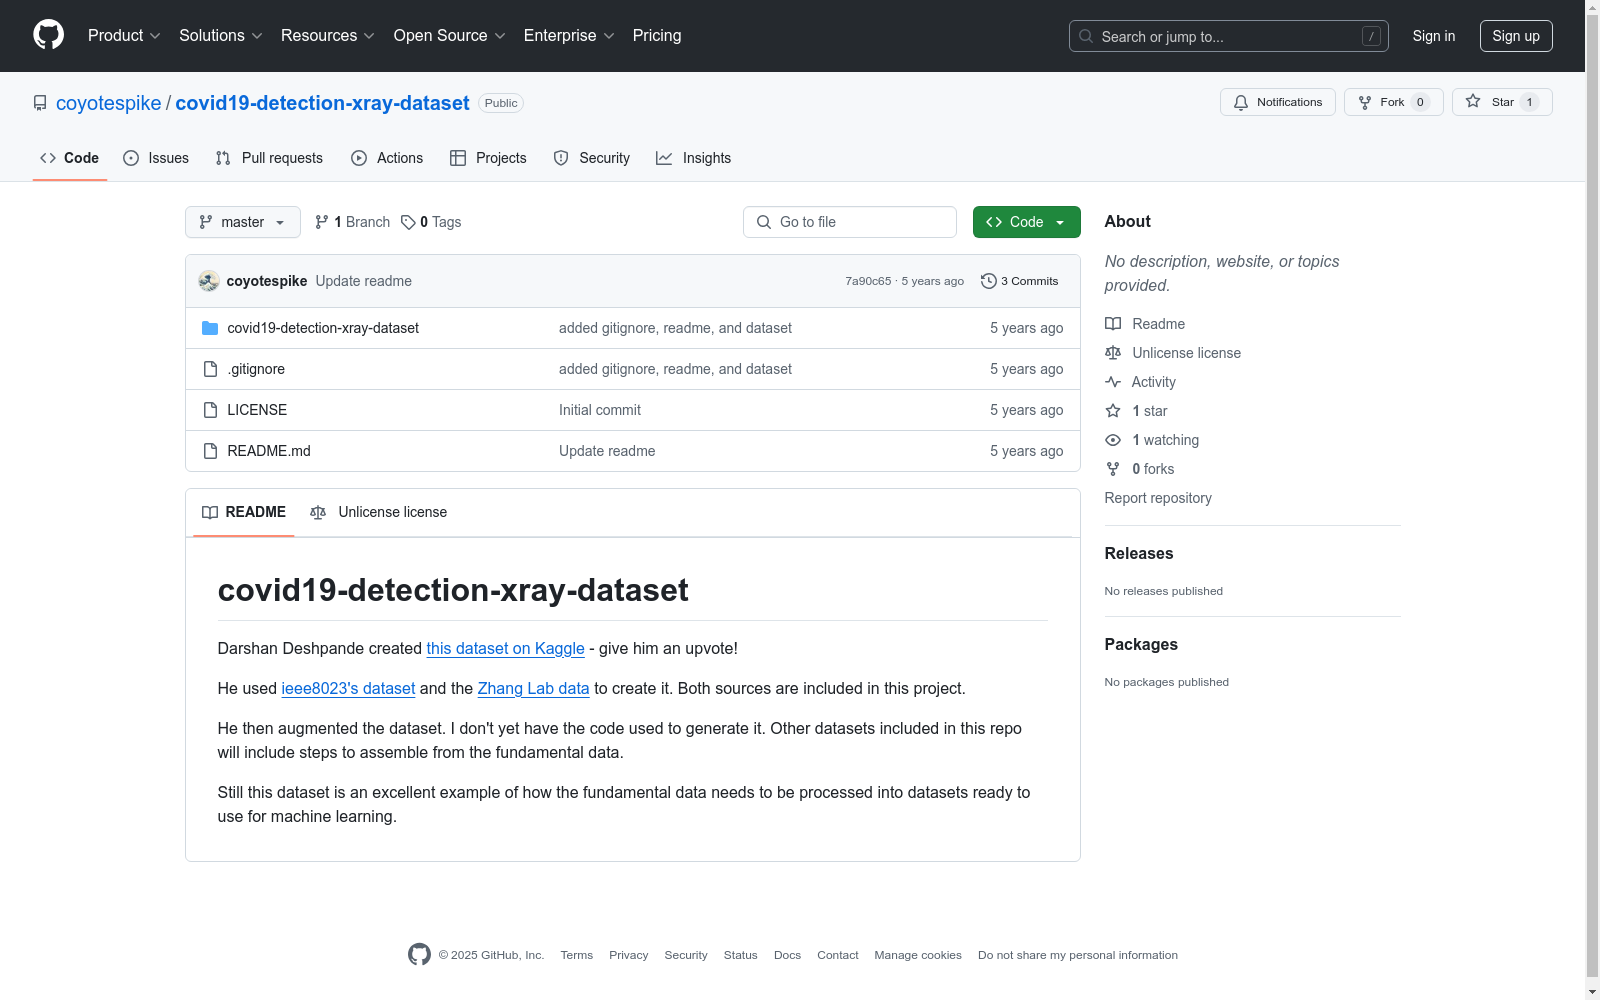1600x1000 pixels.
Task: View the 1 Branch list
Action: pyautogui.click(x=352, y=222)
